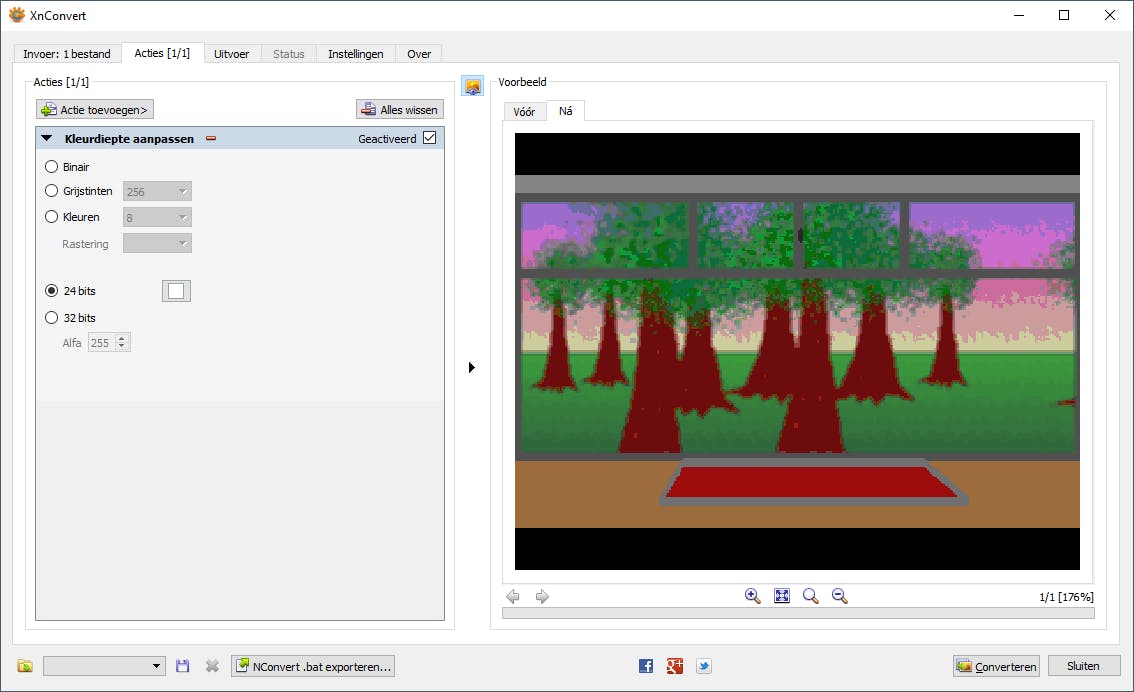Collapse preview panel with black arrow
Viewport: 1134px width, 692px height.
[472, 367]
